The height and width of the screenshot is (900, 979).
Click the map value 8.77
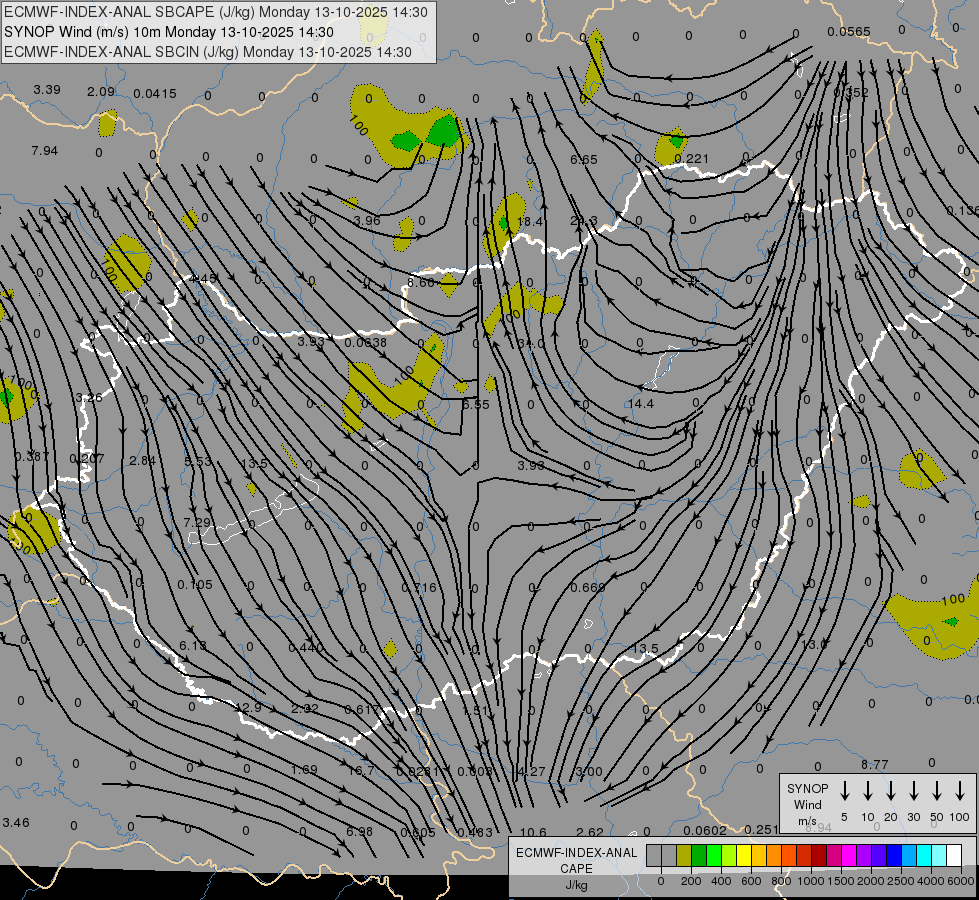click(874, 764)
